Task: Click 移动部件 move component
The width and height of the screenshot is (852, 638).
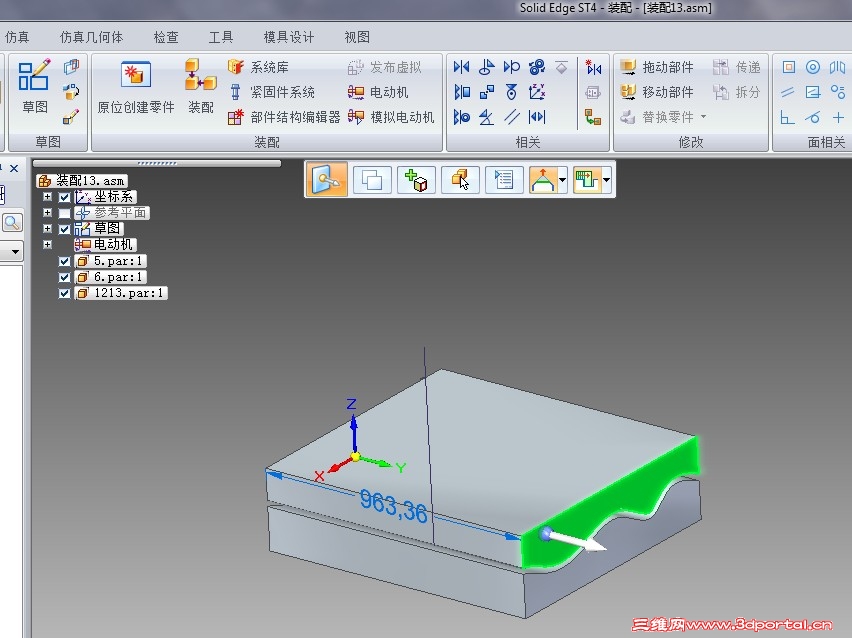Action: 657,92
